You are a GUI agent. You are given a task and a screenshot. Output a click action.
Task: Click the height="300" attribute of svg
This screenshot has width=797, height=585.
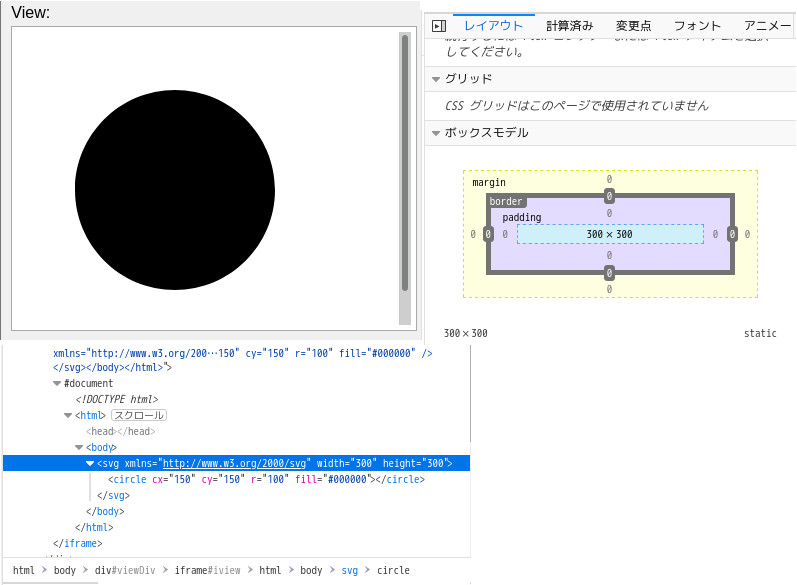tap(414, 464)
